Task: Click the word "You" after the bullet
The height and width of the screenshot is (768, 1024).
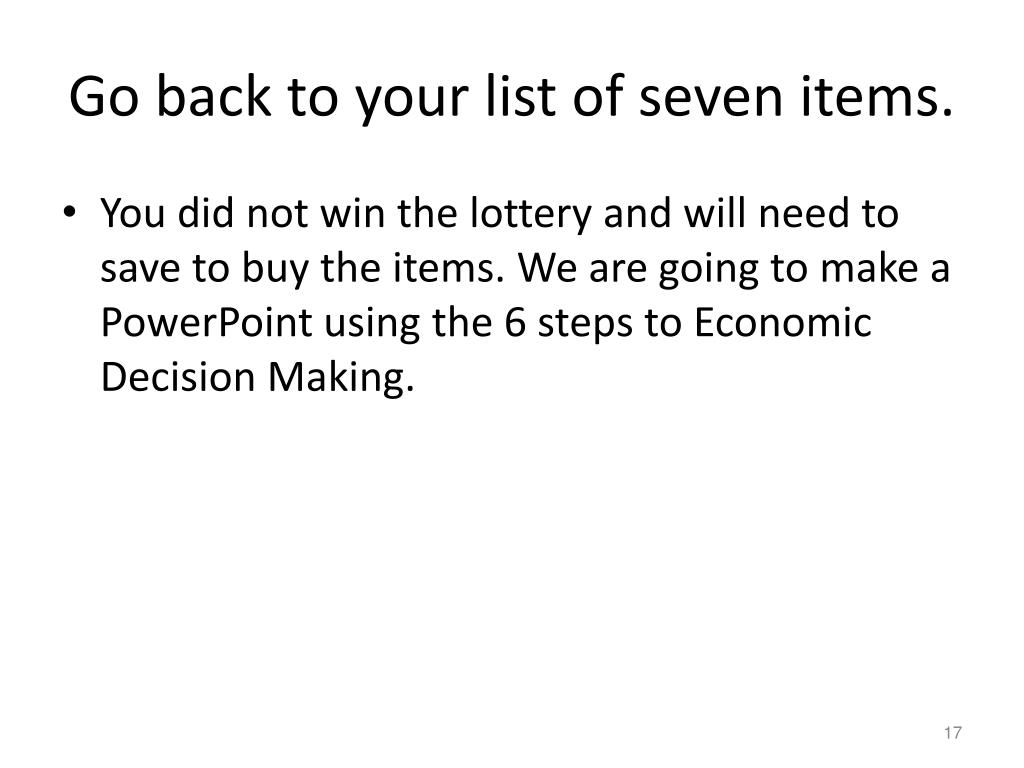Action: point(133,213)
